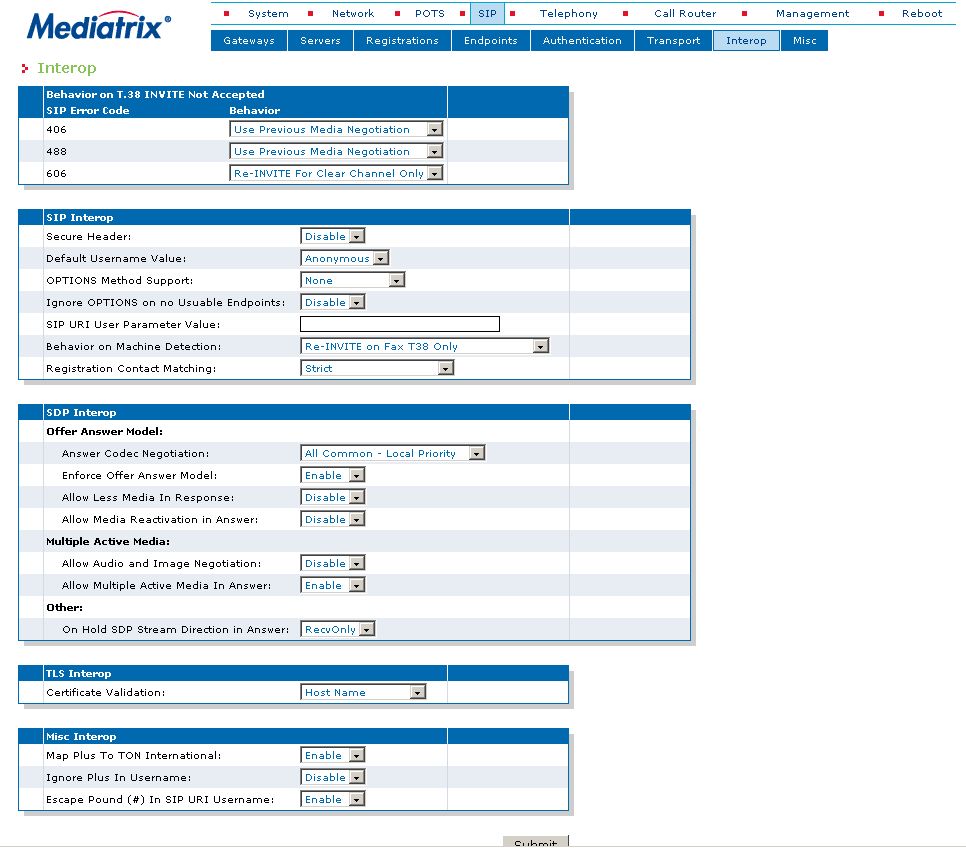966x848 pixels.
Task: Open the Registration Contact Matching dropdown
Action: click(x=377, y=369)
